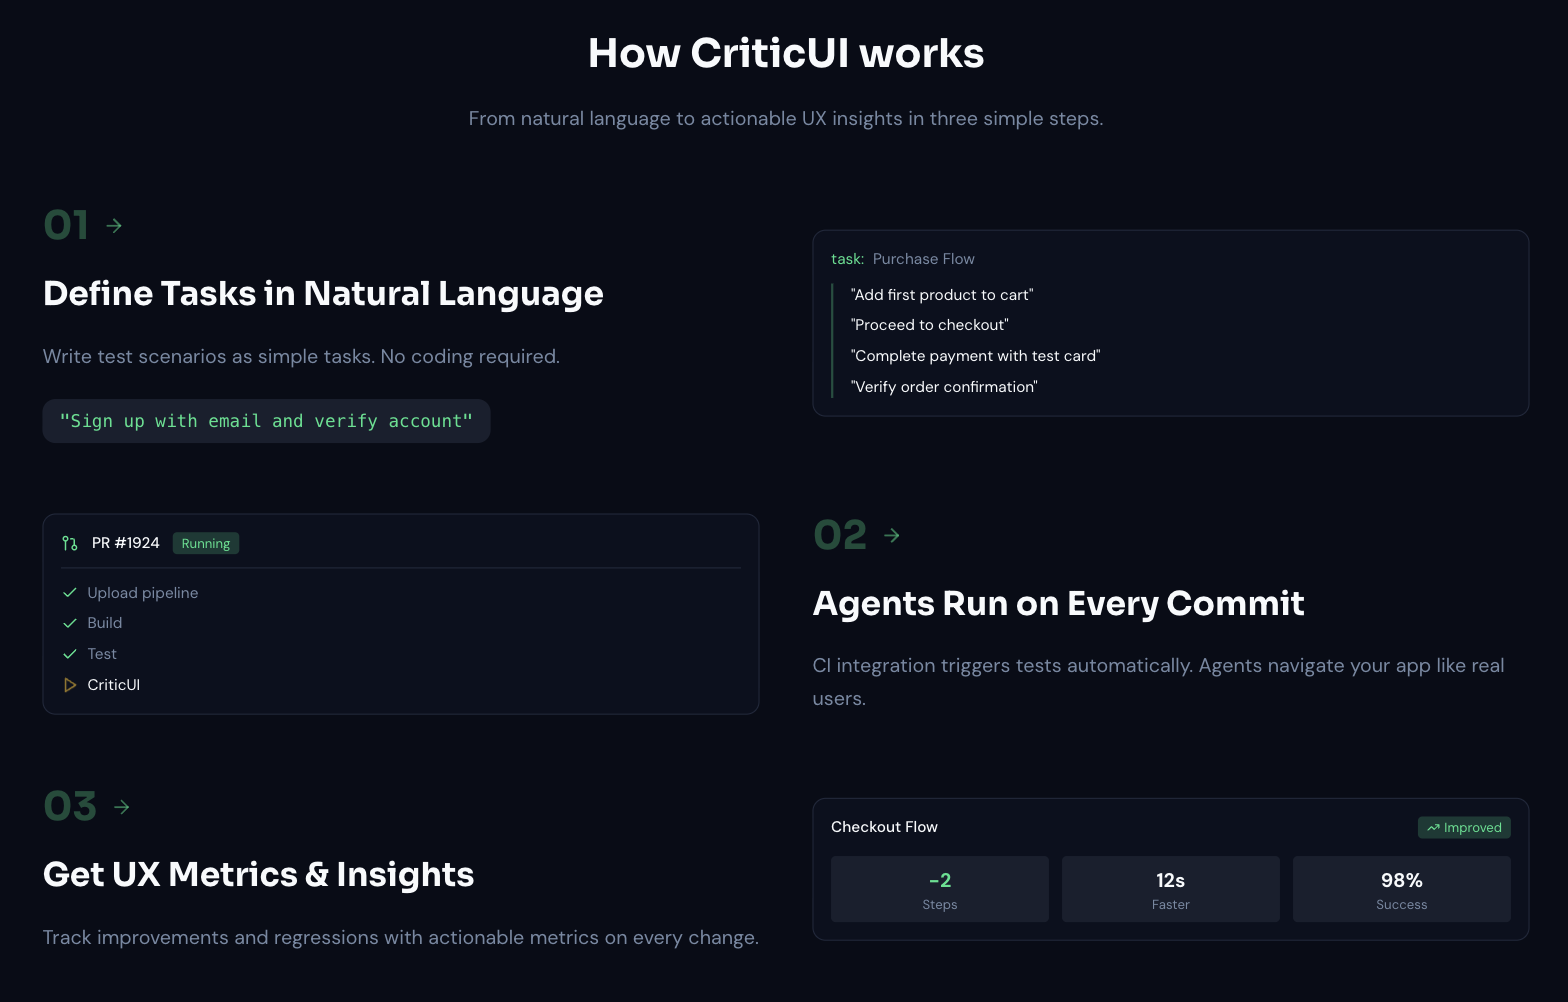Click the "Track improvements and regressions" description
This screenshot has width=1568, height=1002.
(401, 938)
